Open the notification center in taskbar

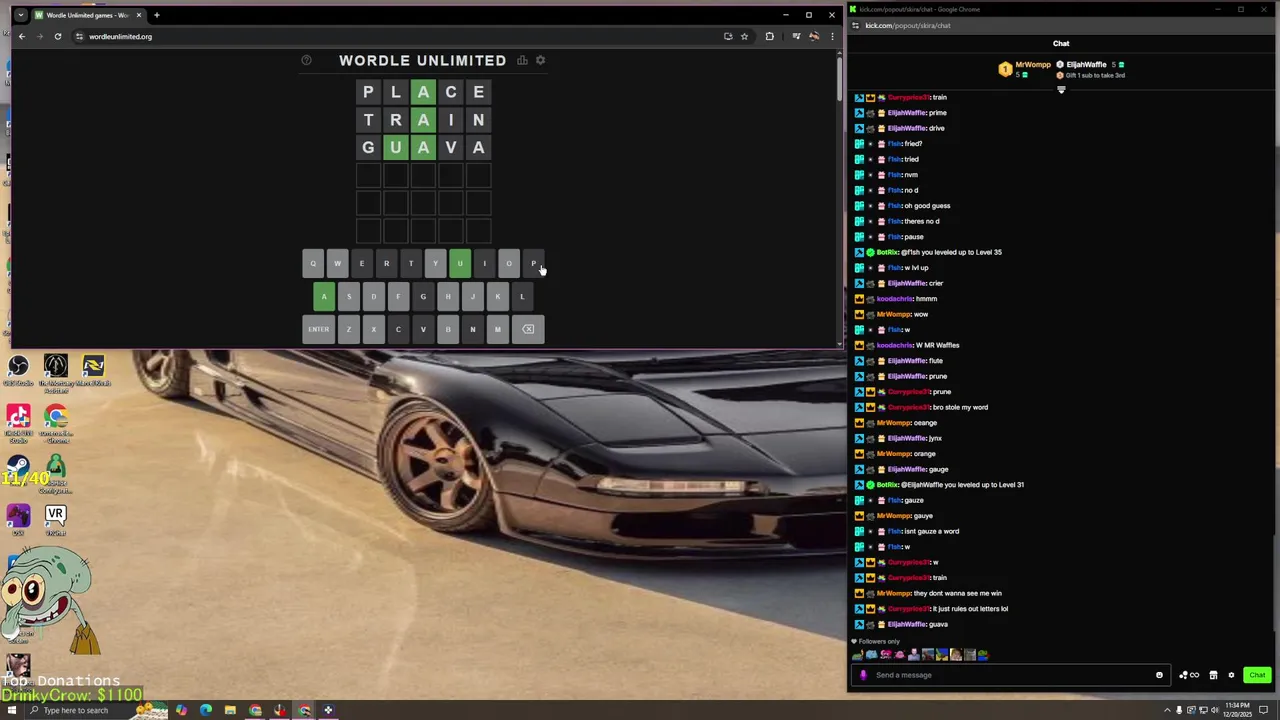1264,710
